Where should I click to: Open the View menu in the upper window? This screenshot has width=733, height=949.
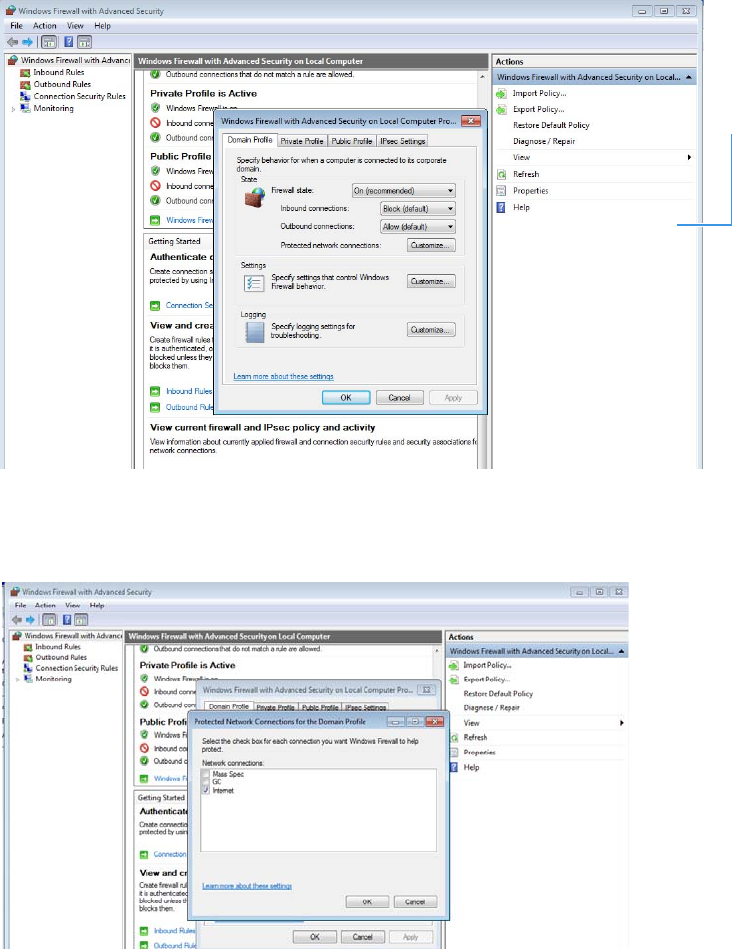[75, 26]
